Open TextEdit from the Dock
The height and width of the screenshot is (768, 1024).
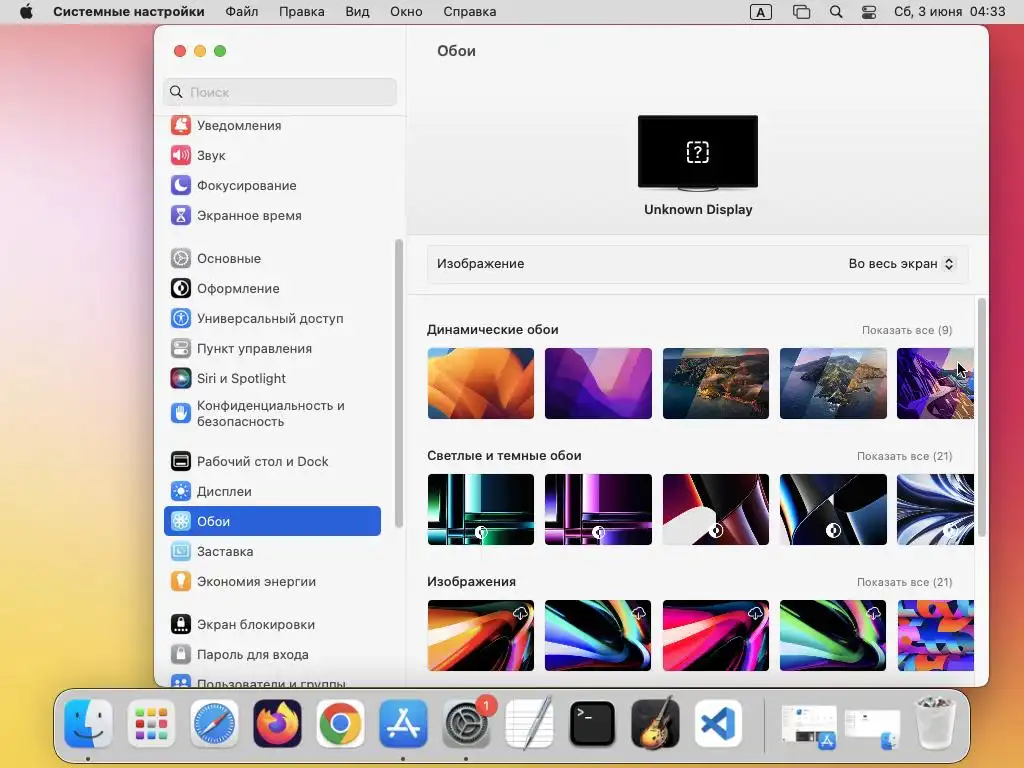530,724
